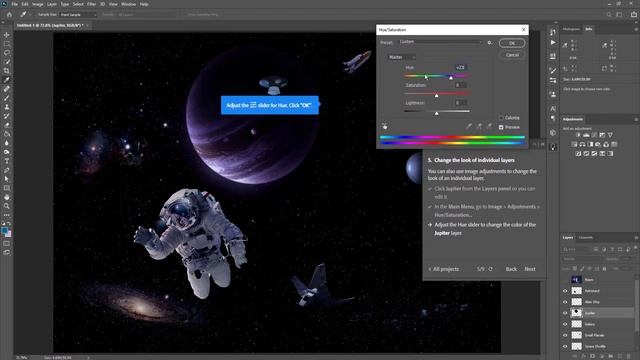
Task: Open the Character panel icon in the dock
Action: click(x=553, y=109)
